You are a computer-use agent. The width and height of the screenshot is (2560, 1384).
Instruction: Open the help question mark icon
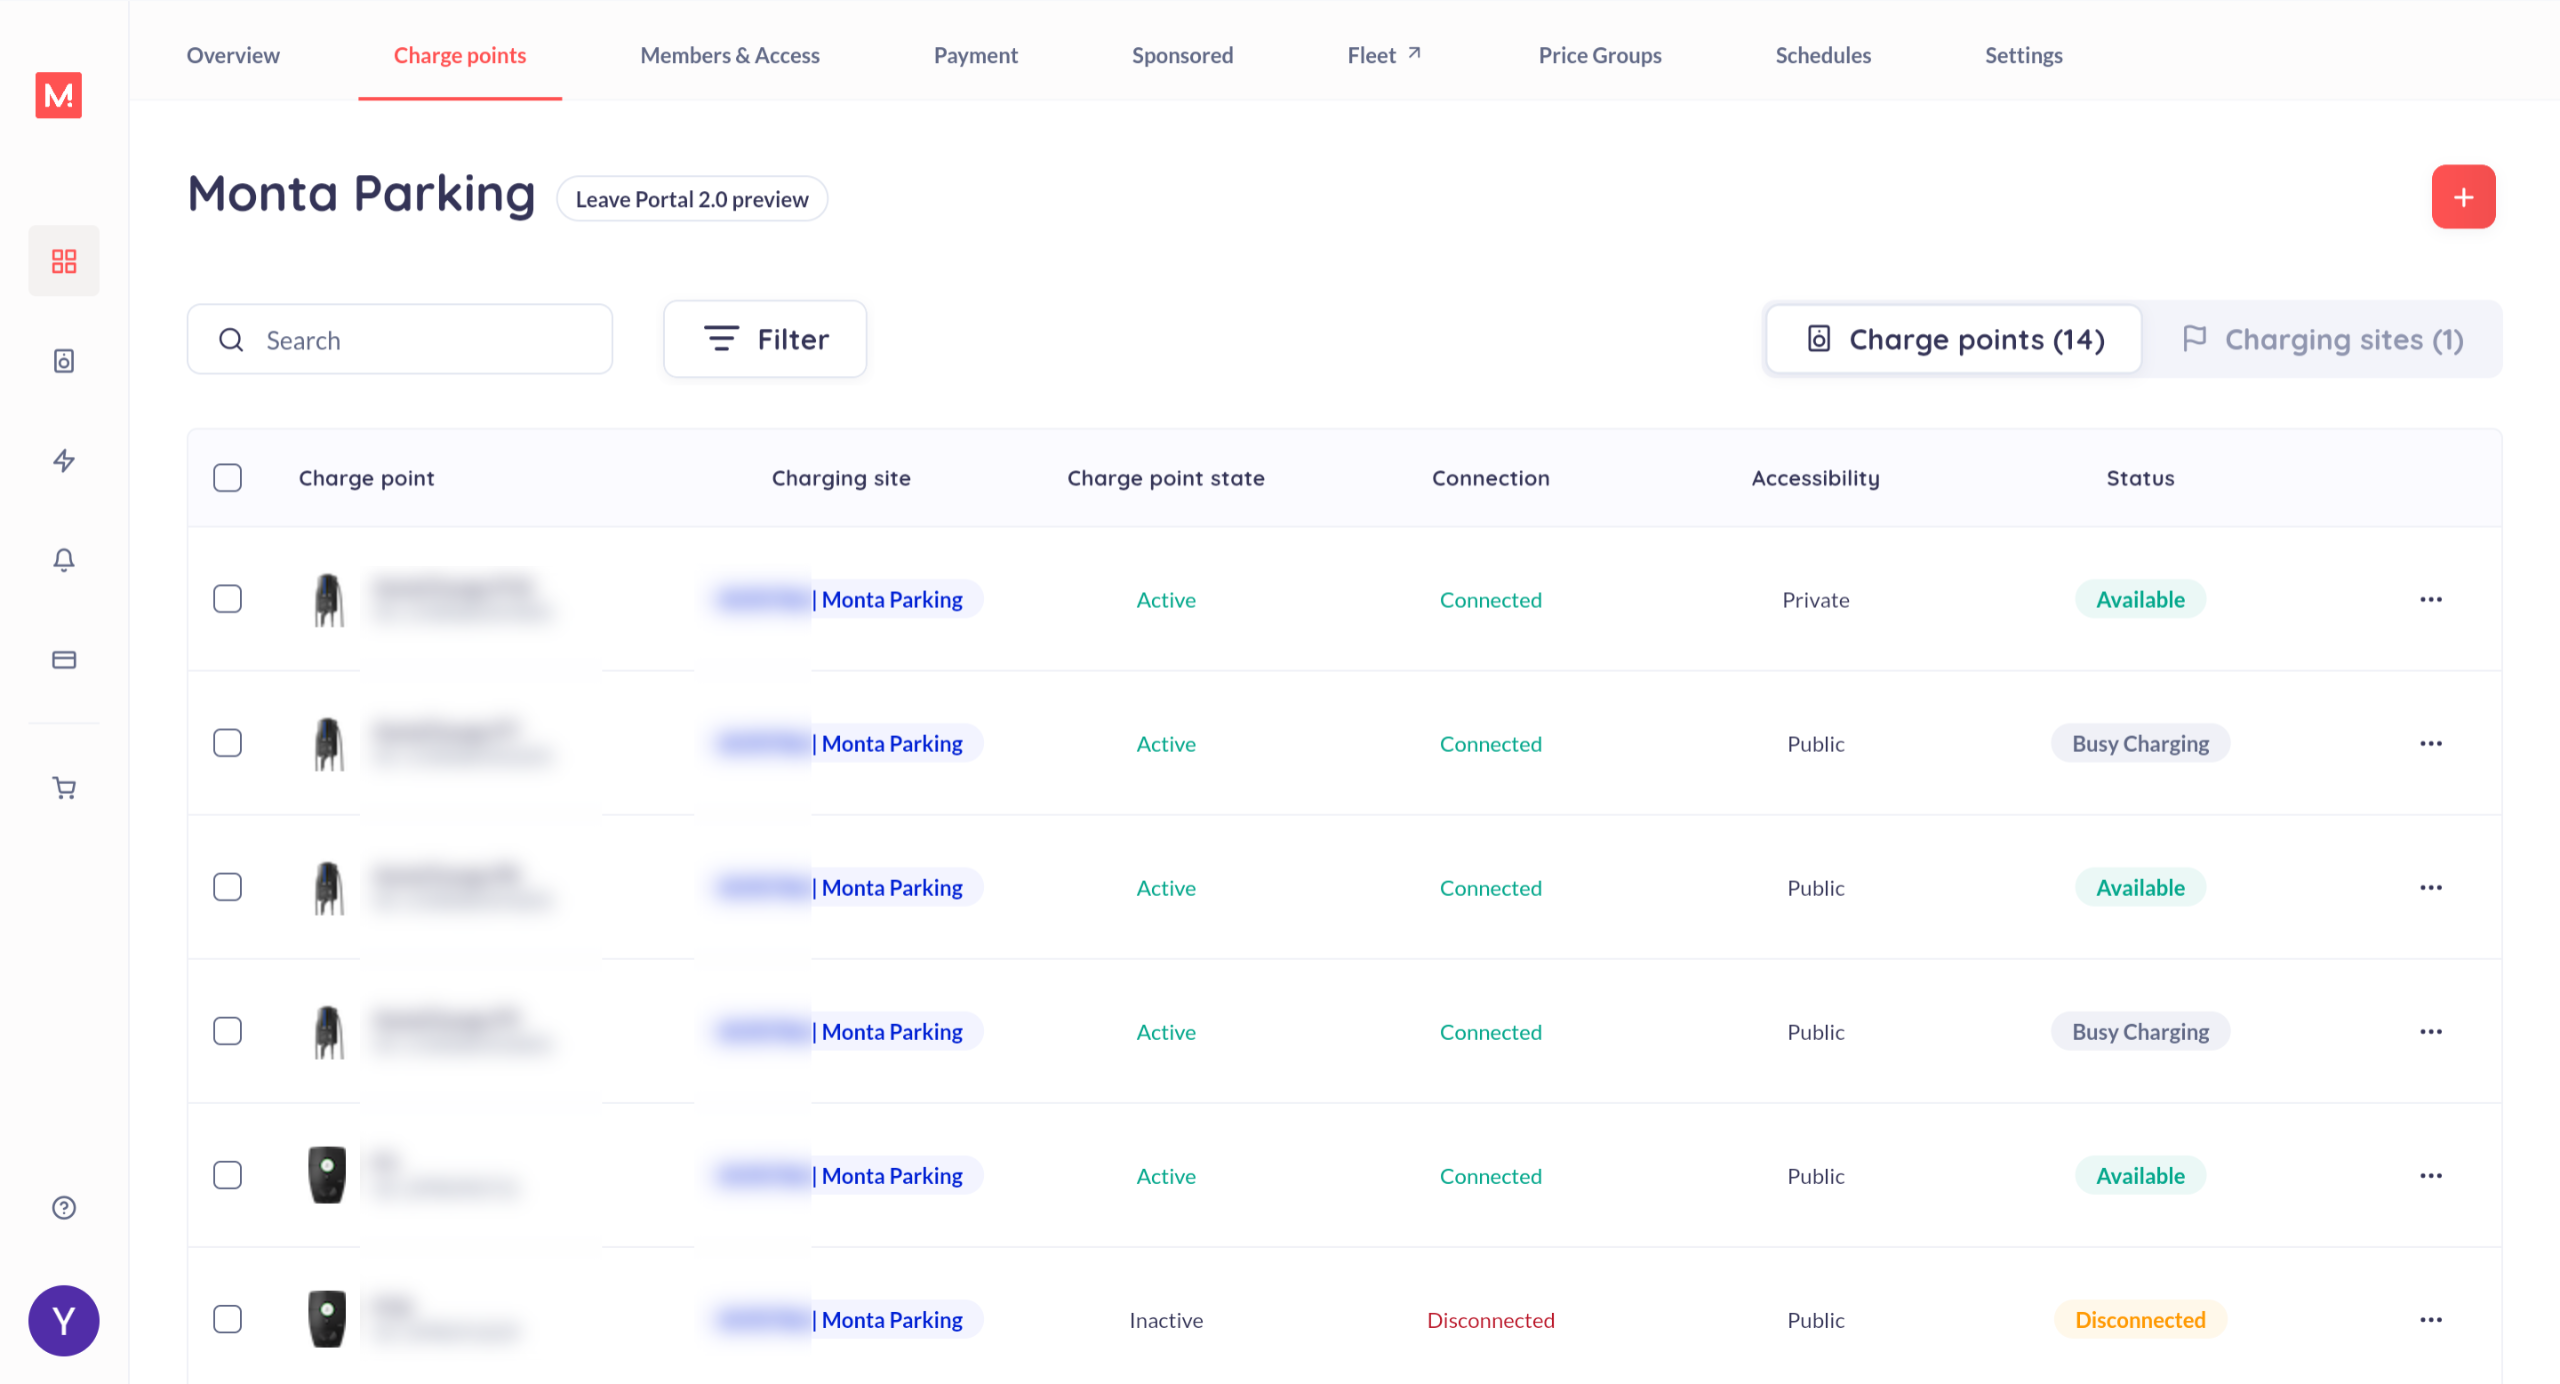[64, 1208]
